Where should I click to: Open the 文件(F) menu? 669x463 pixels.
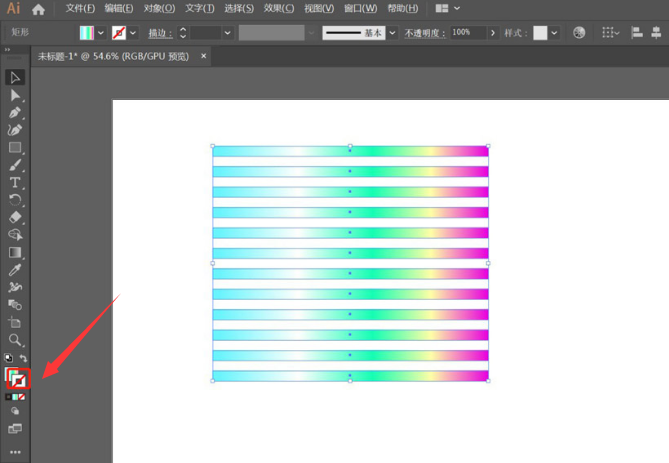pos(79,9)
